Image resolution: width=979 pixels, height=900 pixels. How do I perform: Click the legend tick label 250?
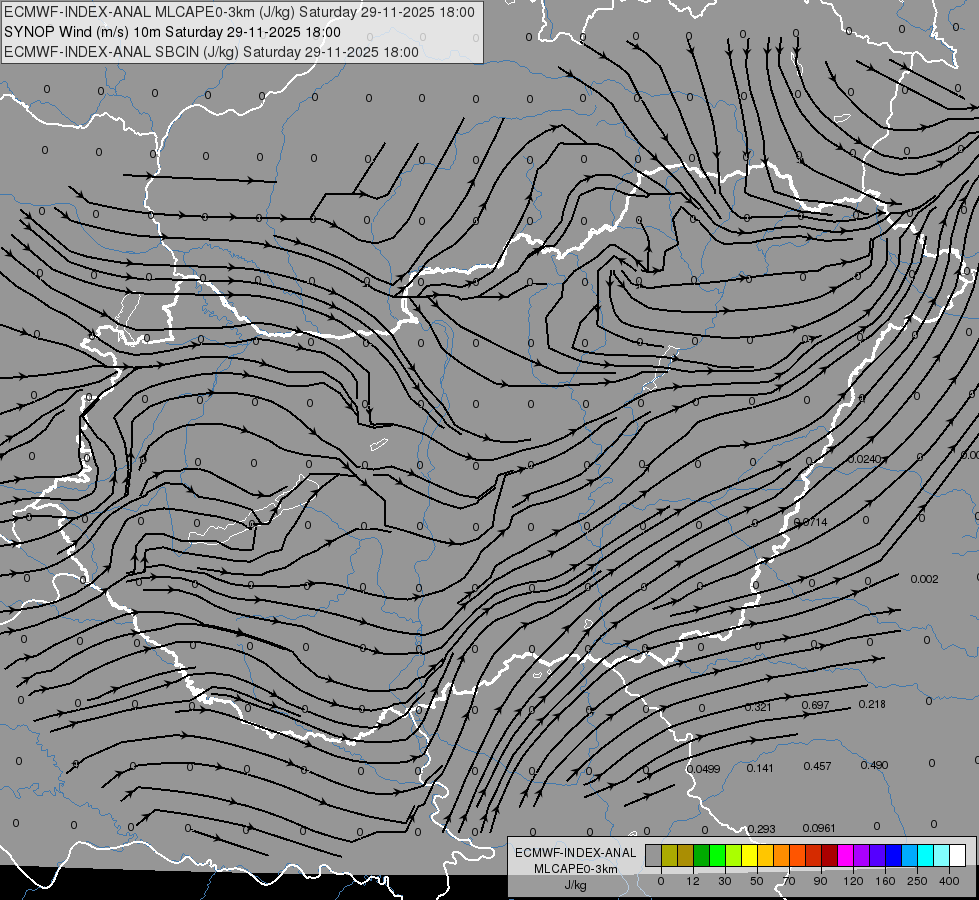[x=917, y=881]
